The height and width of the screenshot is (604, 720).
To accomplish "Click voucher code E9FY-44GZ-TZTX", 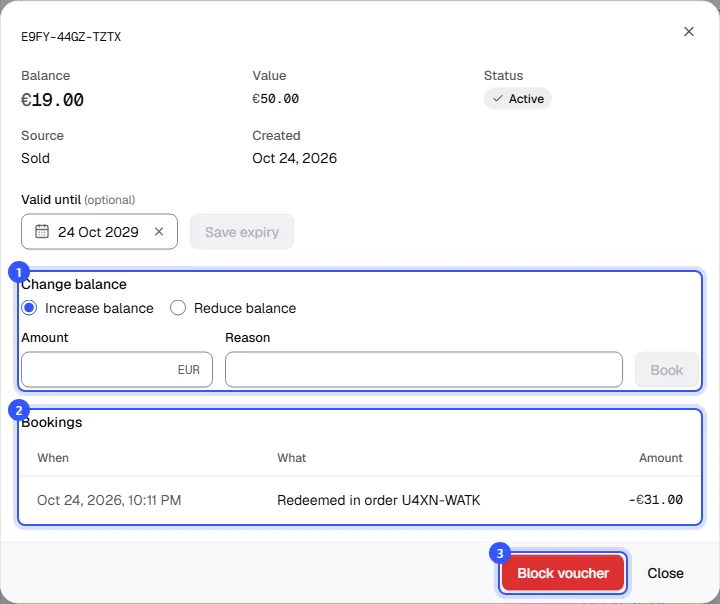I will pyautogui.click(x=71, y=37).
